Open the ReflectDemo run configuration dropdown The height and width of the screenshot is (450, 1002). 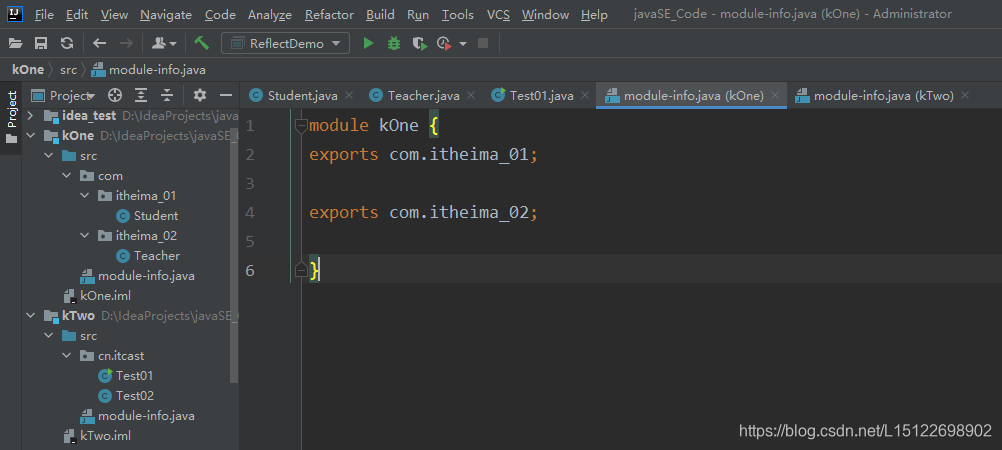tap(286, 43)
